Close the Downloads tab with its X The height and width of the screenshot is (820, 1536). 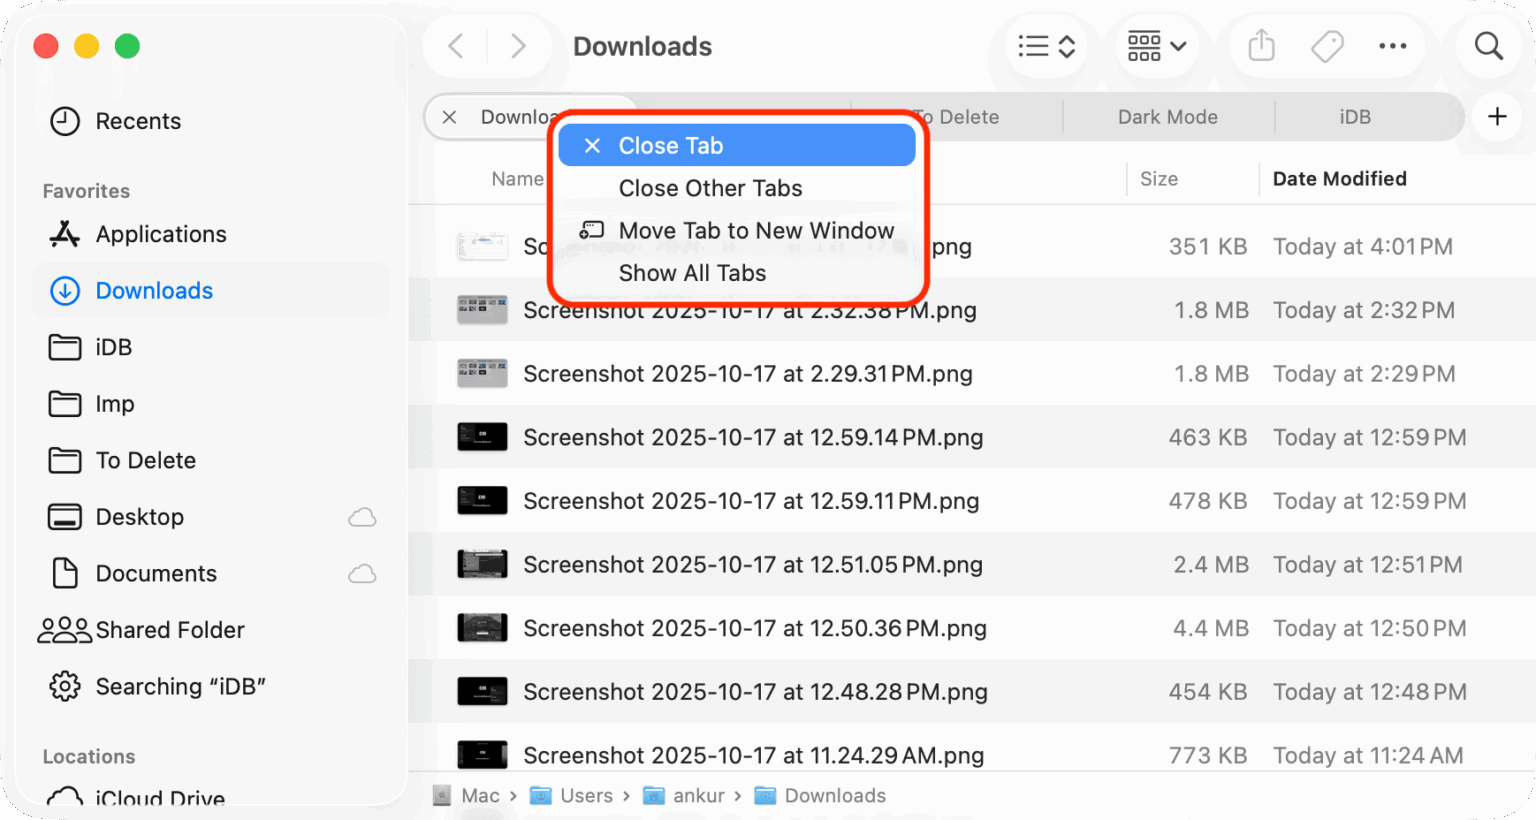pyautogui.click(x=450, y=117)
